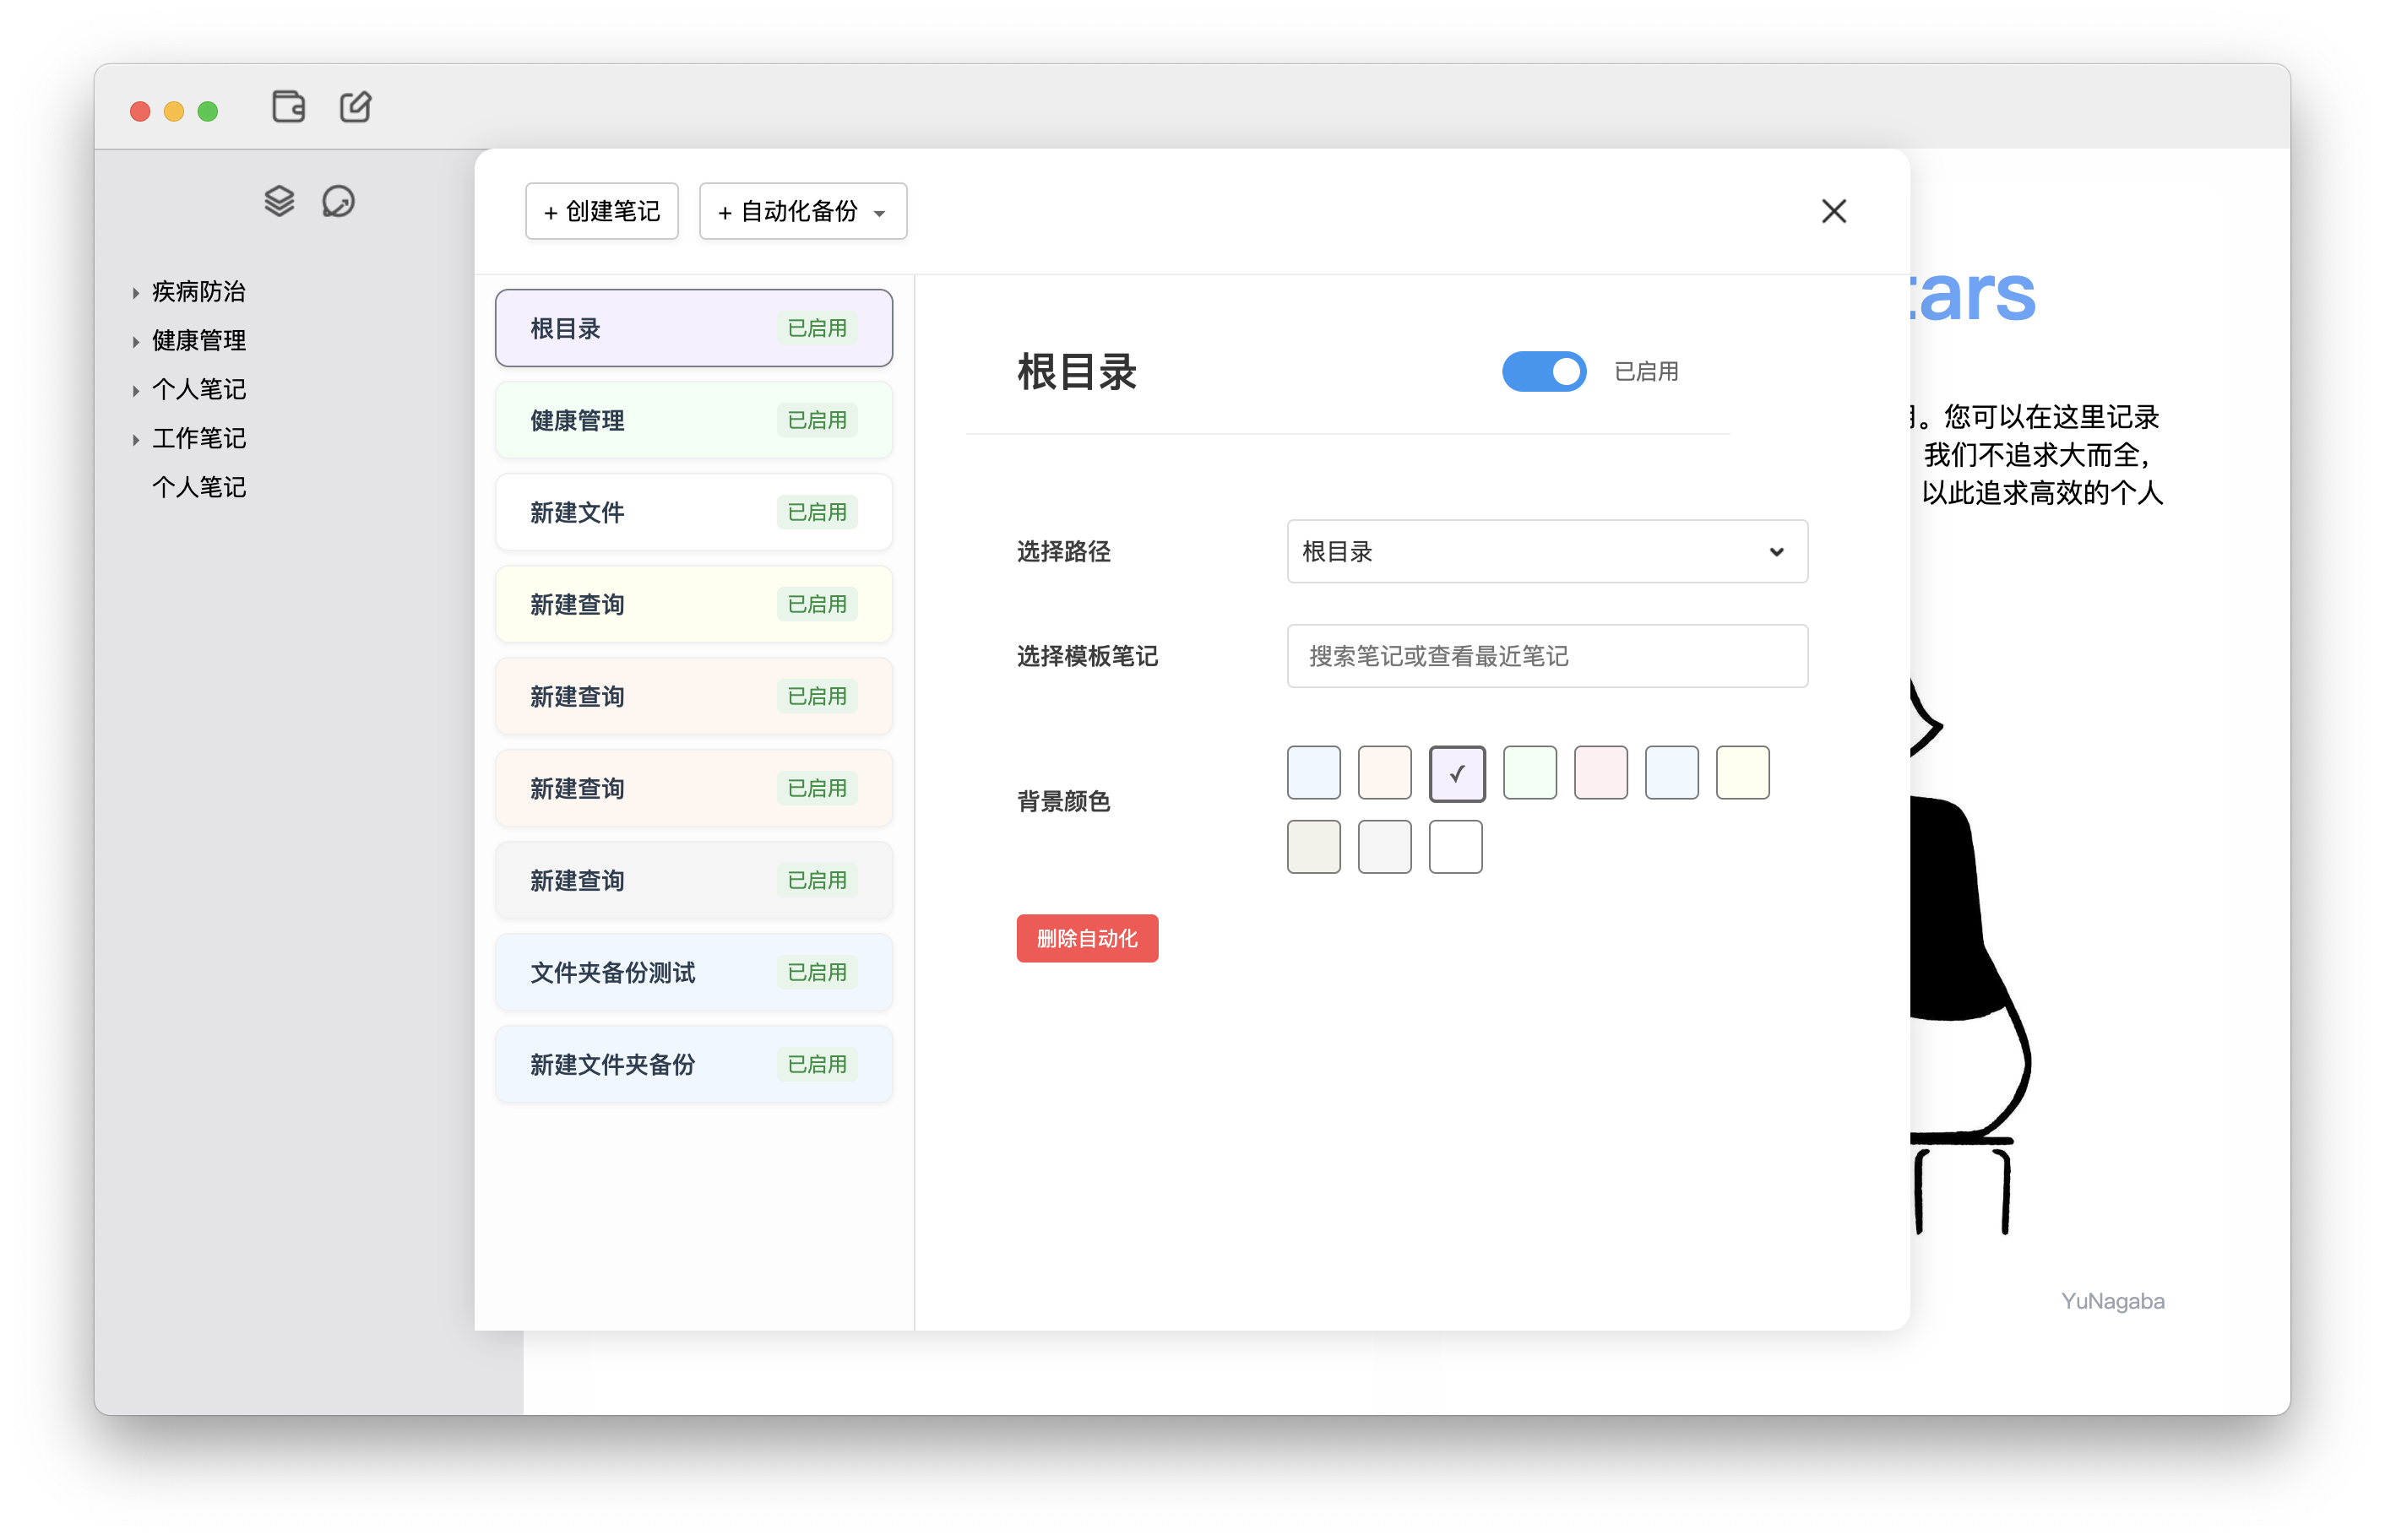Click the wallet-style icon in title bar
2385x1540 pixels.
click(x=288, y=107)
